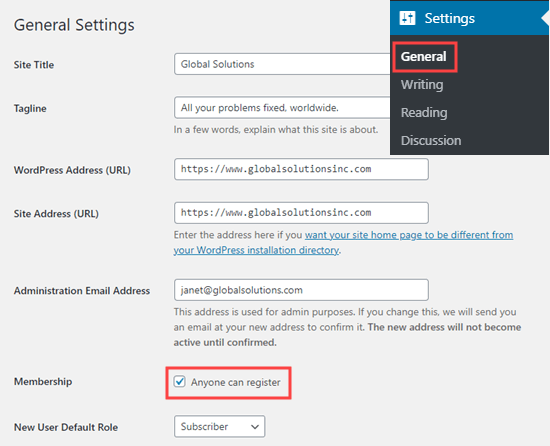Expand the New User Default Role dropdown
Image resolution: width=550 pixels, height=446 pixels.
tap(219, 426)
